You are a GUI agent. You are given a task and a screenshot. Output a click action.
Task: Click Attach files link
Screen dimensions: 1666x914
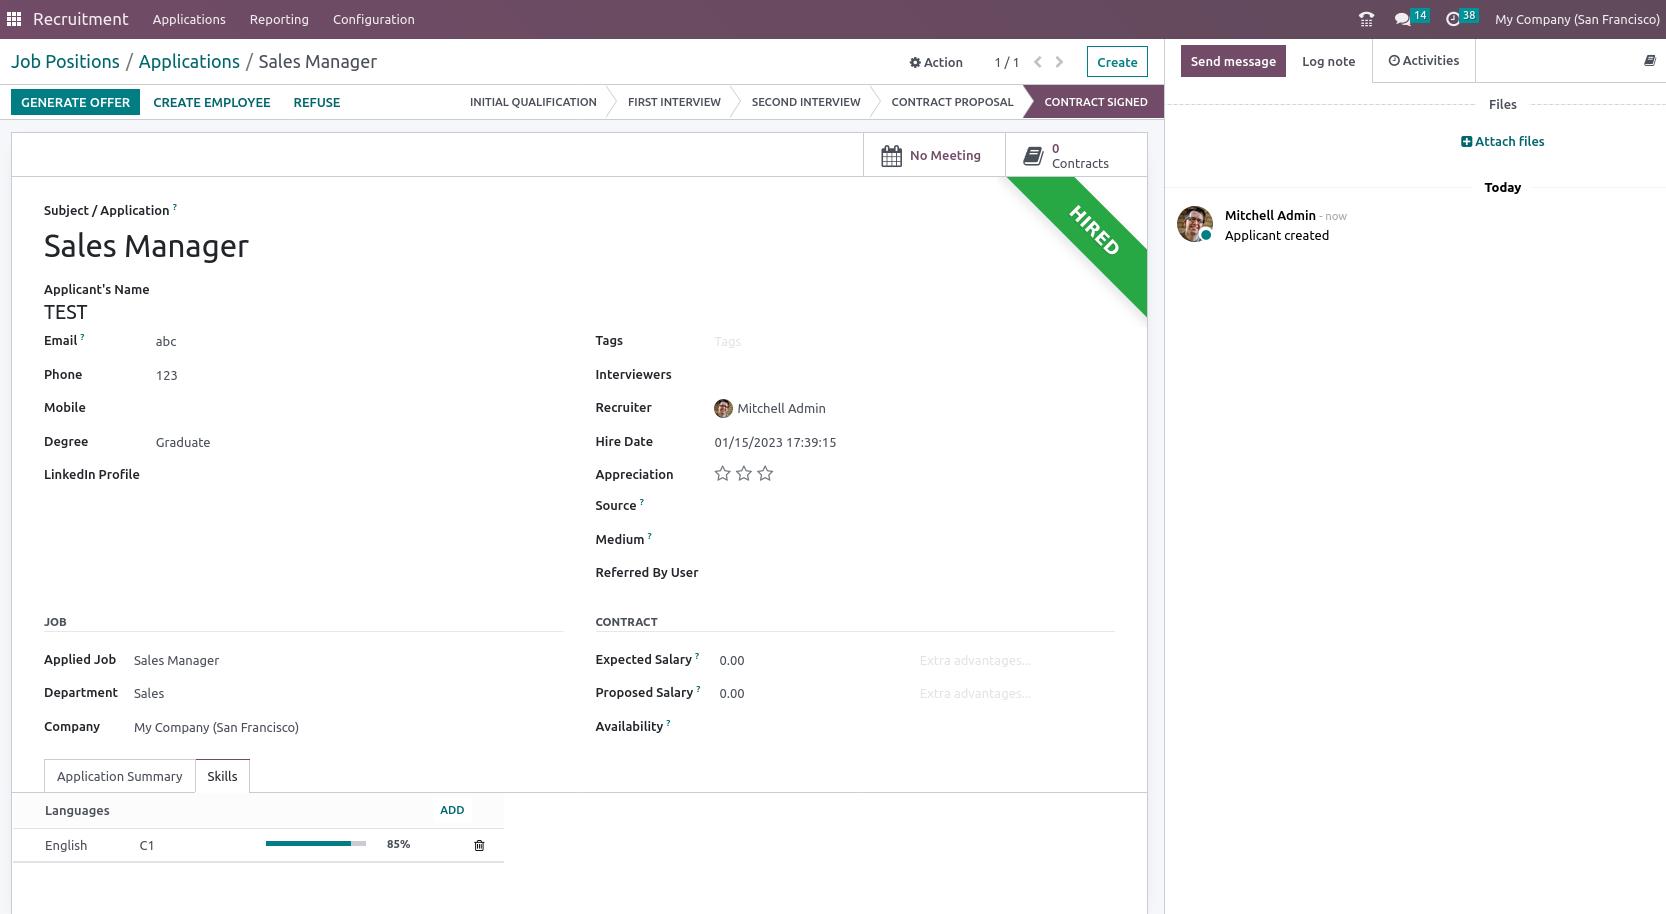1502,141
